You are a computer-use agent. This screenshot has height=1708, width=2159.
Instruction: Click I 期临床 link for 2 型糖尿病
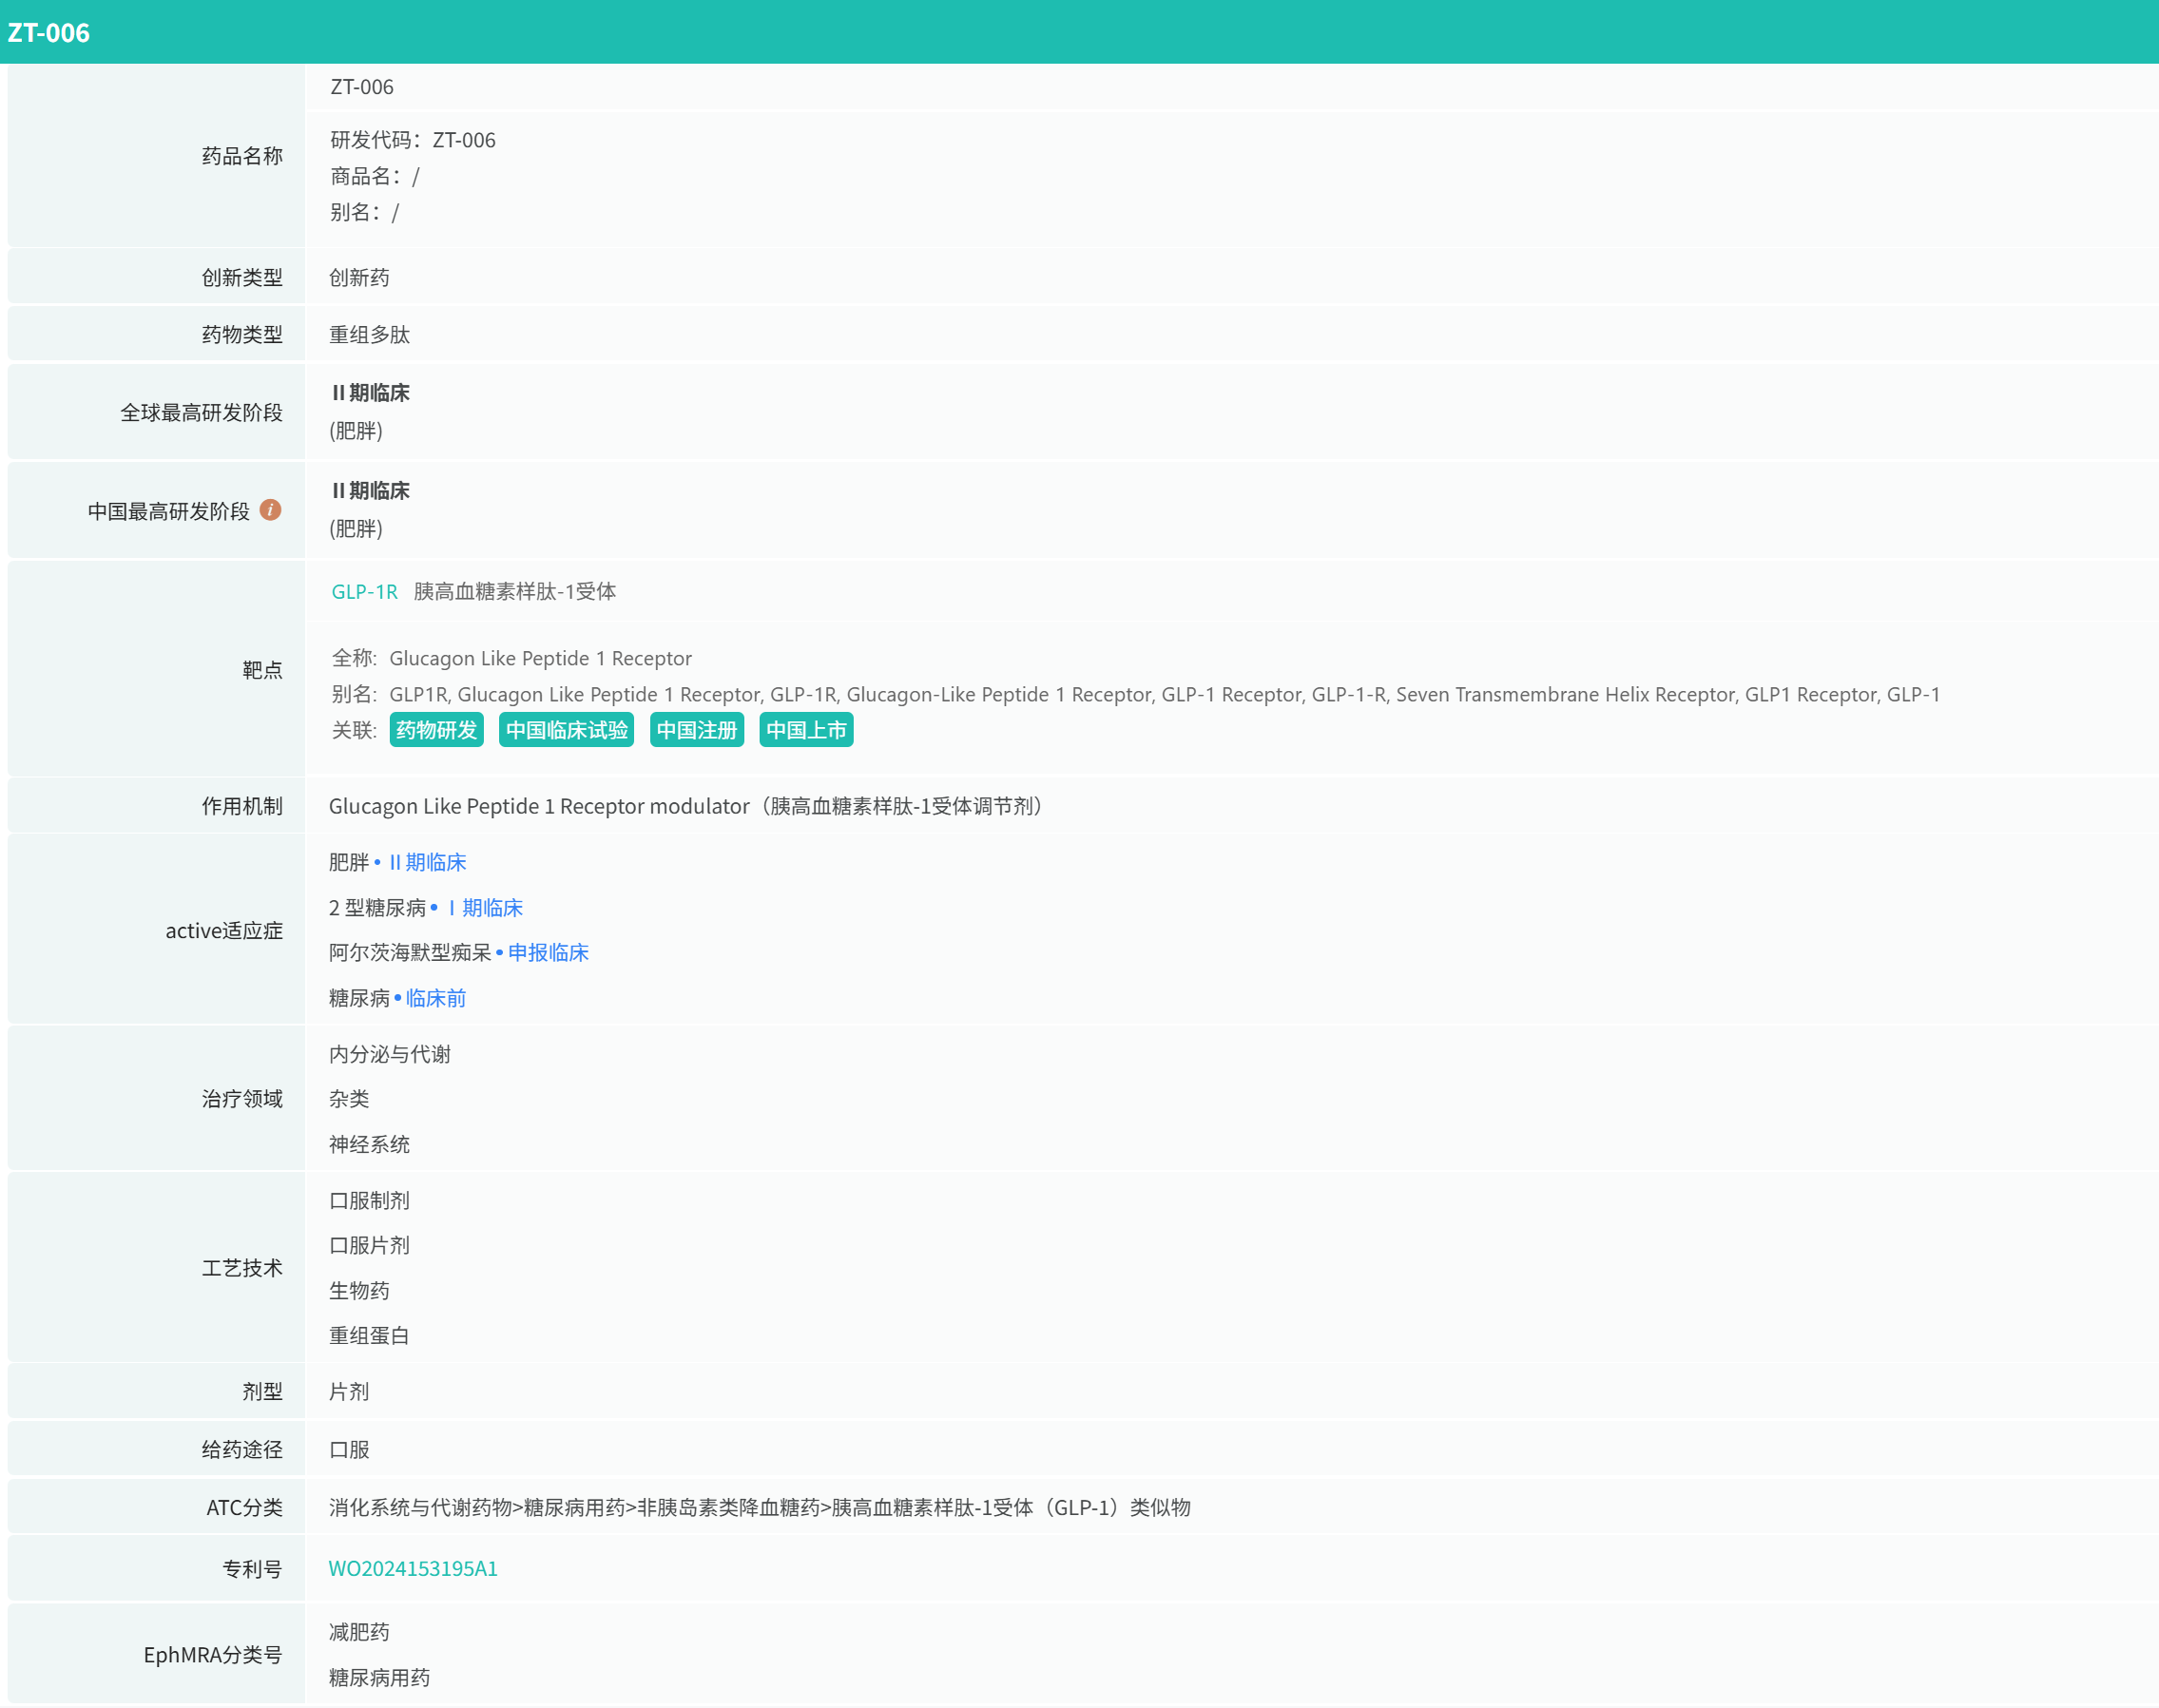[x=486, y=908]
